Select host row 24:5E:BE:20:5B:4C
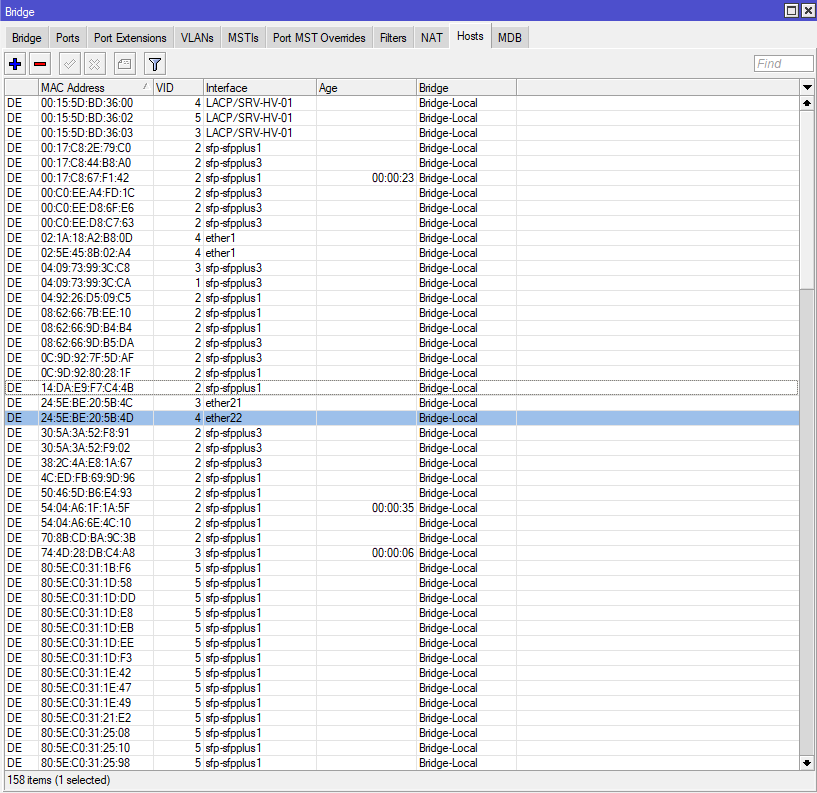 pyautogui.click(x=402, y=403)
